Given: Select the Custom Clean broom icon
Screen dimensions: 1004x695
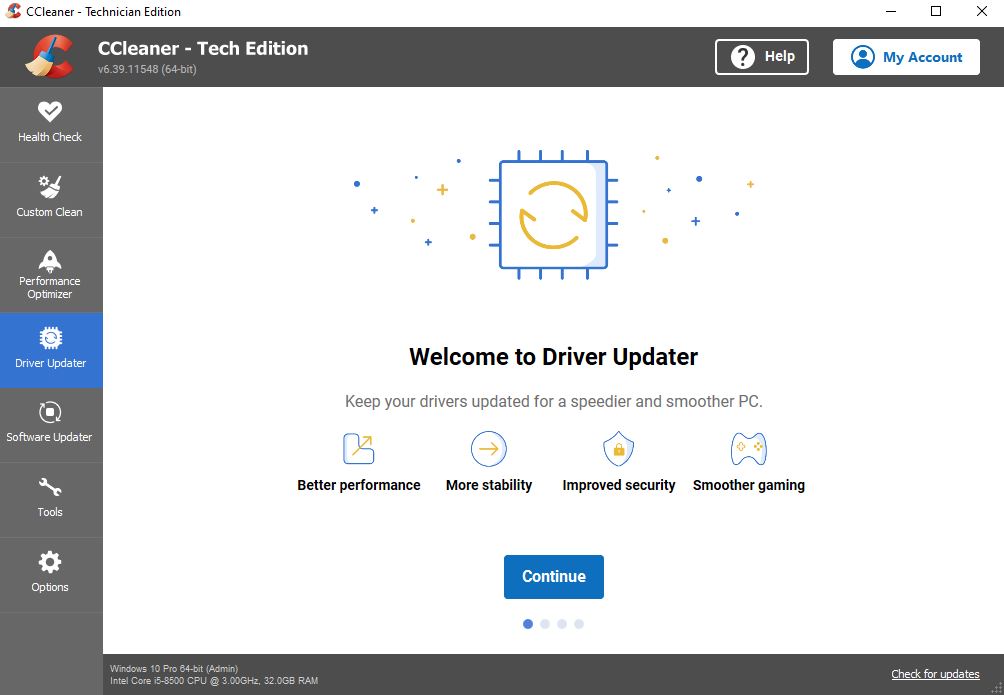Looking at the screenshot, I should 50,187.
